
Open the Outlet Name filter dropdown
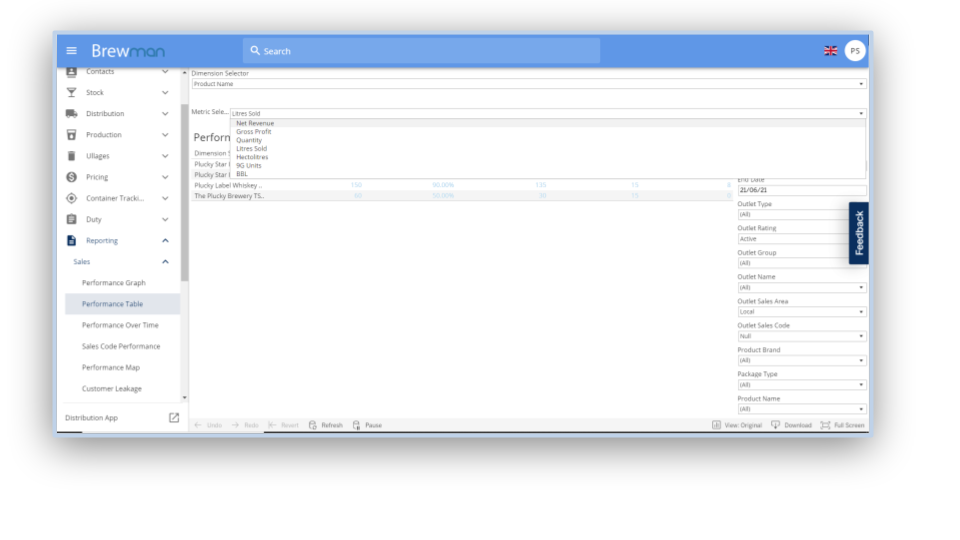[x=801, y=287]
